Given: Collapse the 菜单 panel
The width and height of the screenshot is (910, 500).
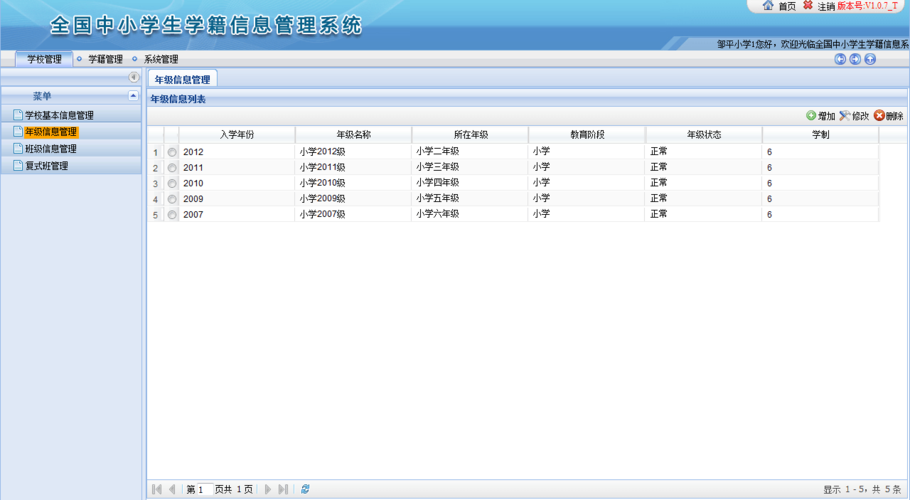Looking at the screenshot, I should point(133,96).
